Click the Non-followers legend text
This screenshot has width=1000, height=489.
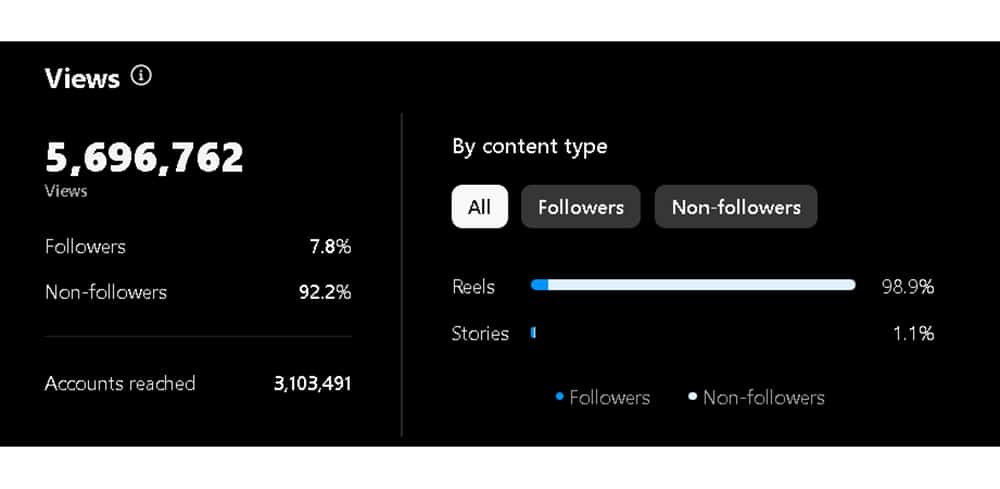[763, 398]
